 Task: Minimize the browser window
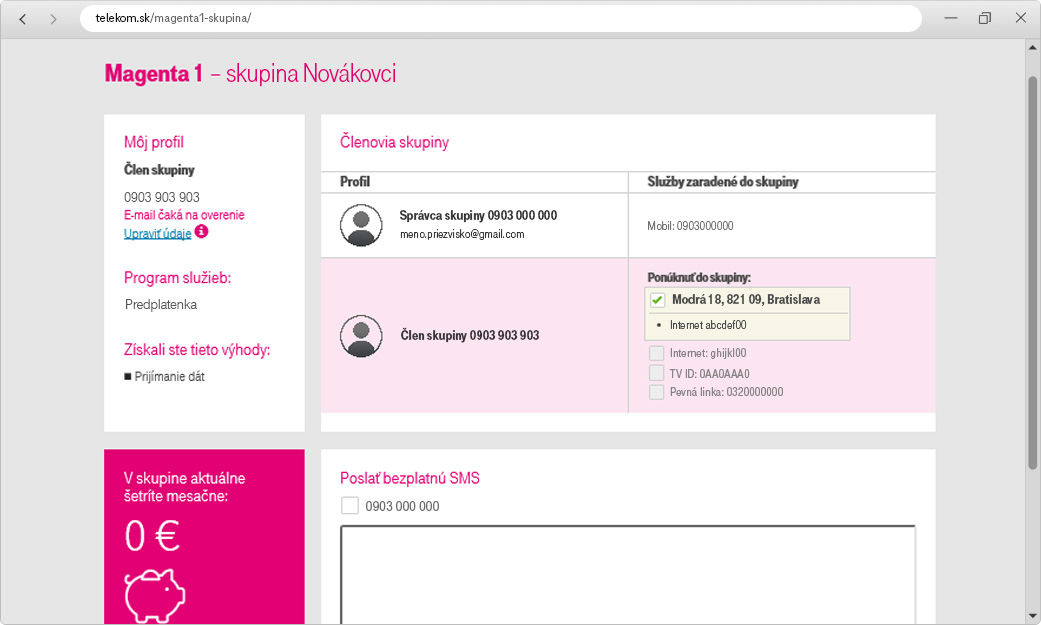tap(951, 18)
